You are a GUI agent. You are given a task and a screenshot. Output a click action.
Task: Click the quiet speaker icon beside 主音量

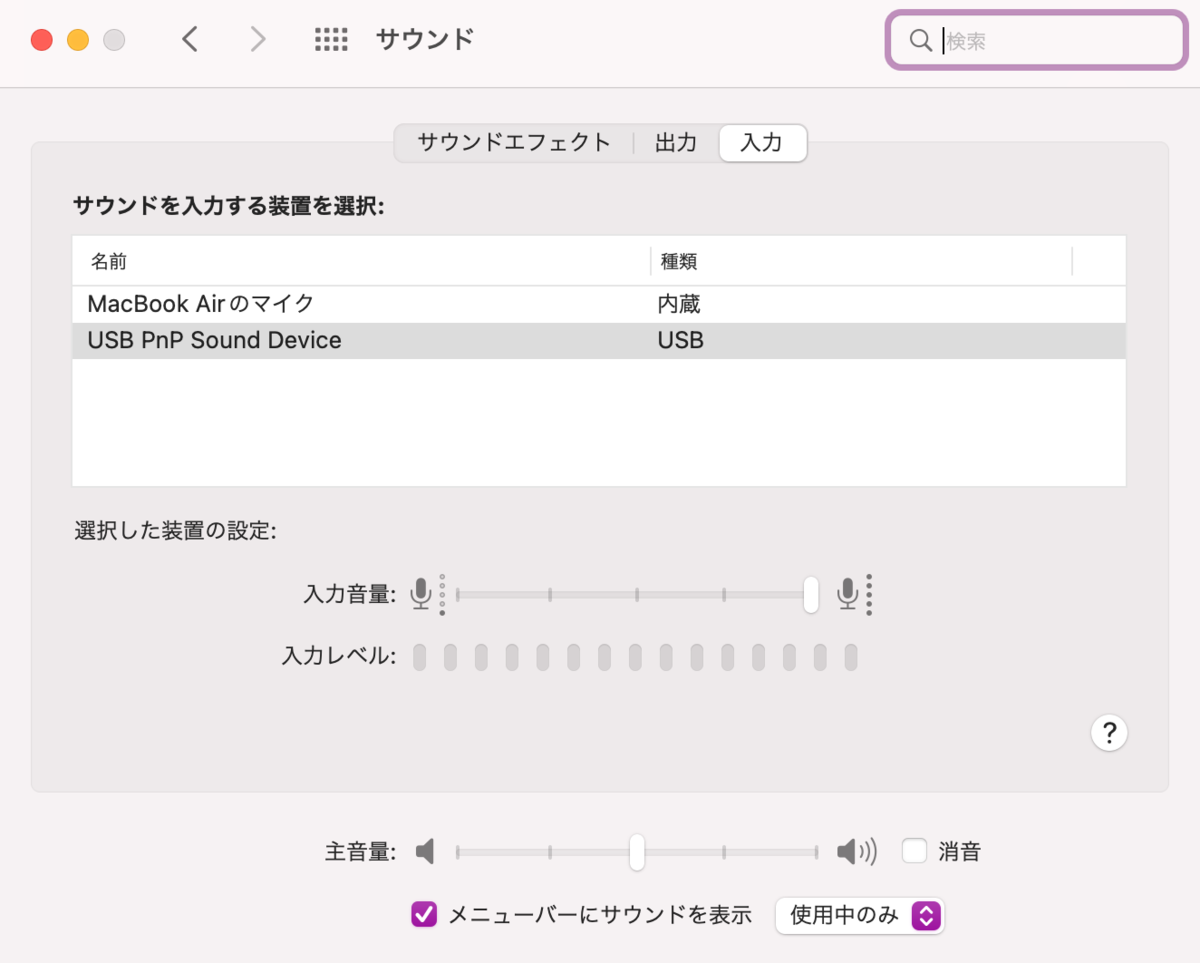424,851
